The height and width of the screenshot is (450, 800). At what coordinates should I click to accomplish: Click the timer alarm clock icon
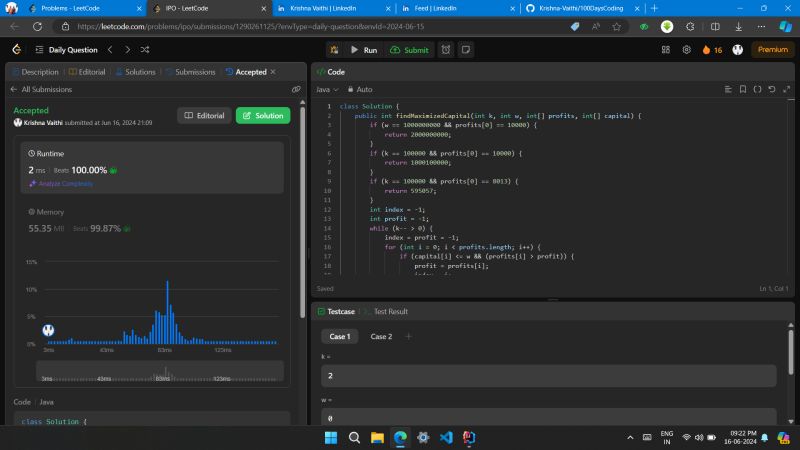pyautogui.click(x=446, y=49)
